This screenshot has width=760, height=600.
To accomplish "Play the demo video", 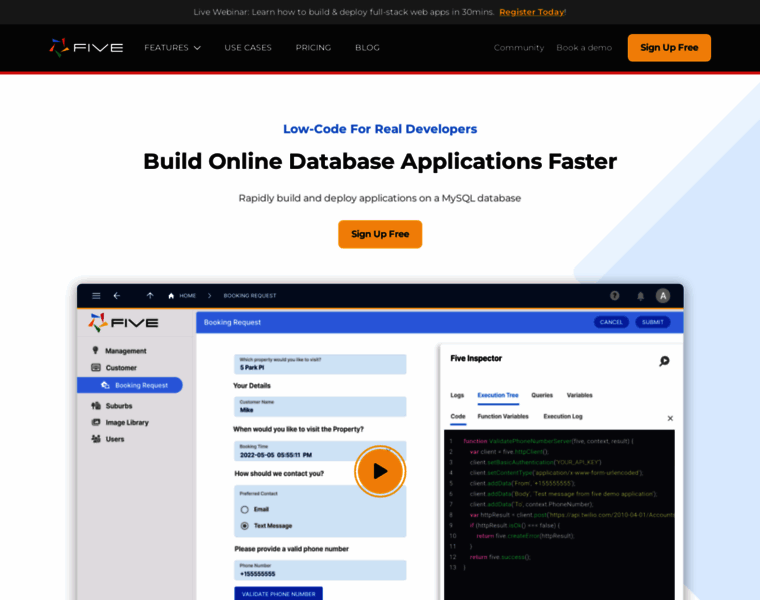I will tap(380, 471).
